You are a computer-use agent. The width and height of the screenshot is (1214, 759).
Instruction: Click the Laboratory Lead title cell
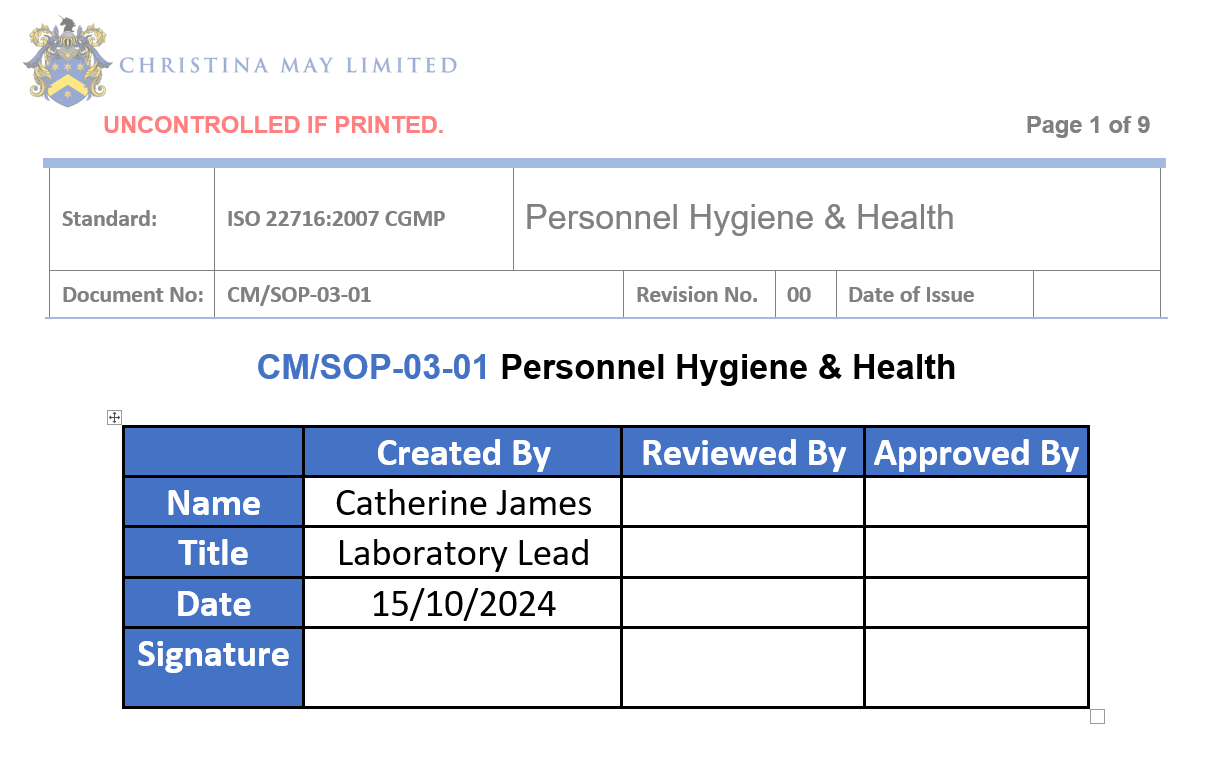pyautogui.click(x=463, y=553)
